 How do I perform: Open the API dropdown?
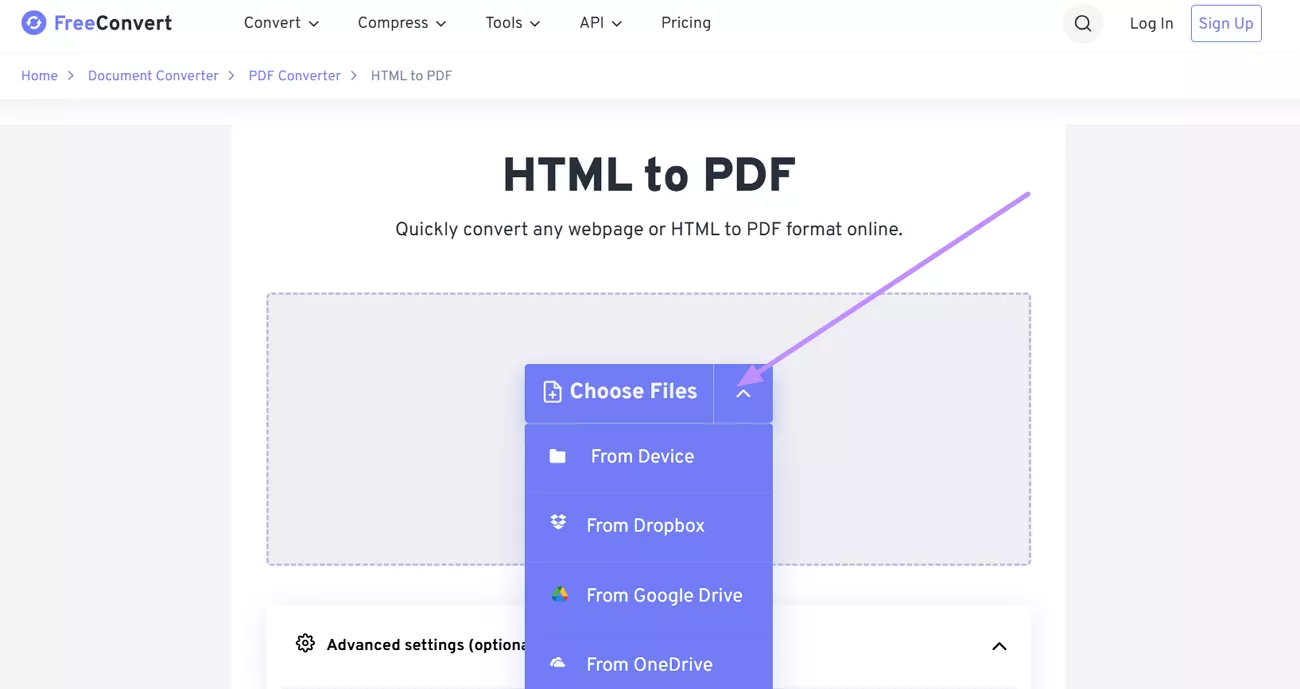point(599,22)
